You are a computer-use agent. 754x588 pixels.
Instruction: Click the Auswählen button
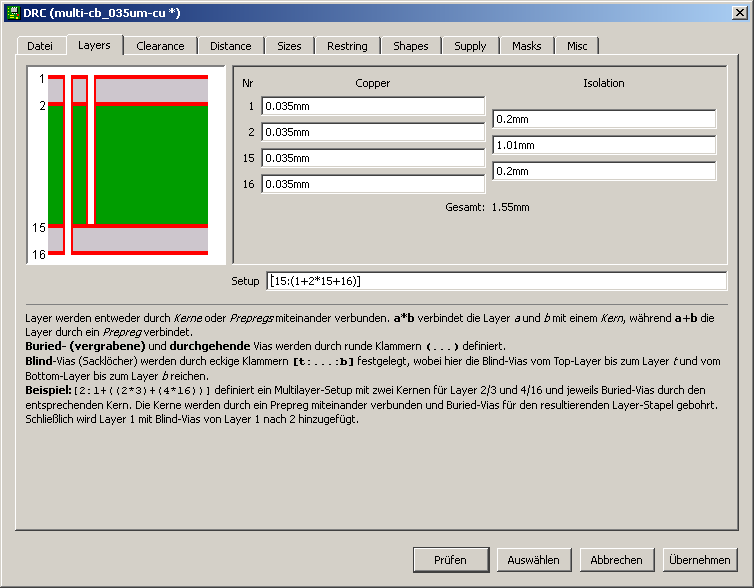click(534, 560)
